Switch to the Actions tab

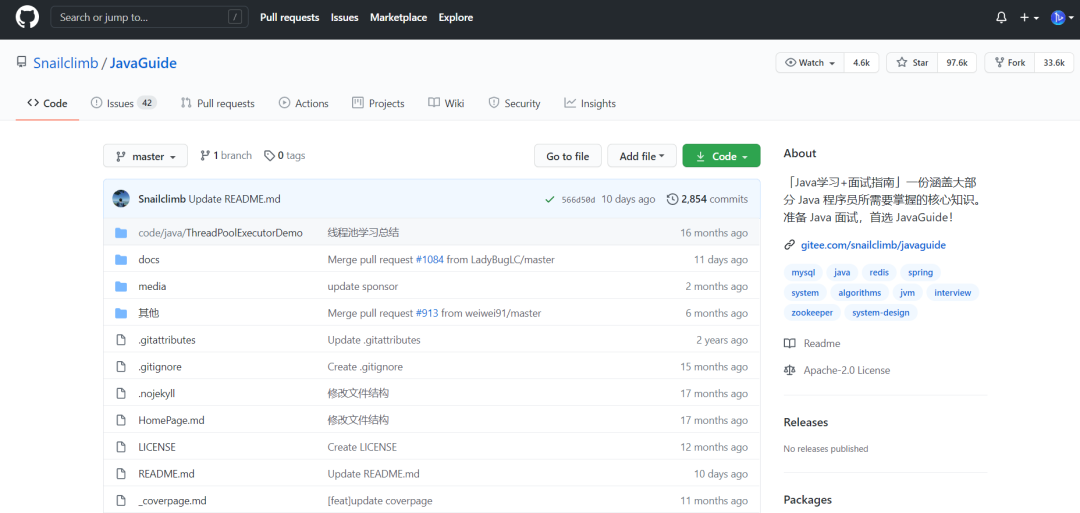(x=304, y=103)
